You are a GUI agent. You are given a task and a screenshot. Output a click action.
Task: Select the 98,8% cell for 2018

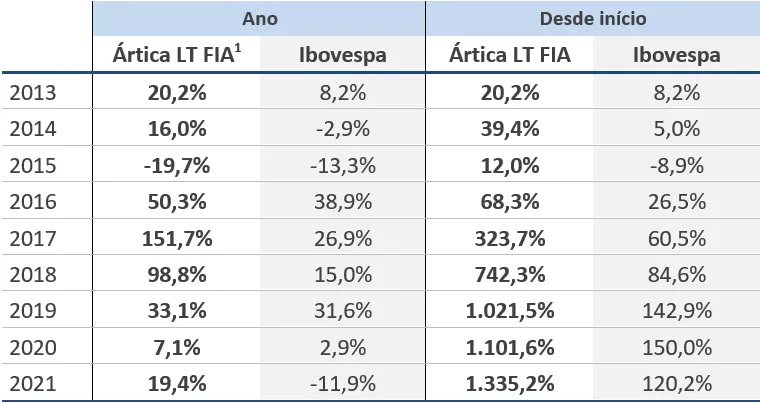click(x=176, y=274)
